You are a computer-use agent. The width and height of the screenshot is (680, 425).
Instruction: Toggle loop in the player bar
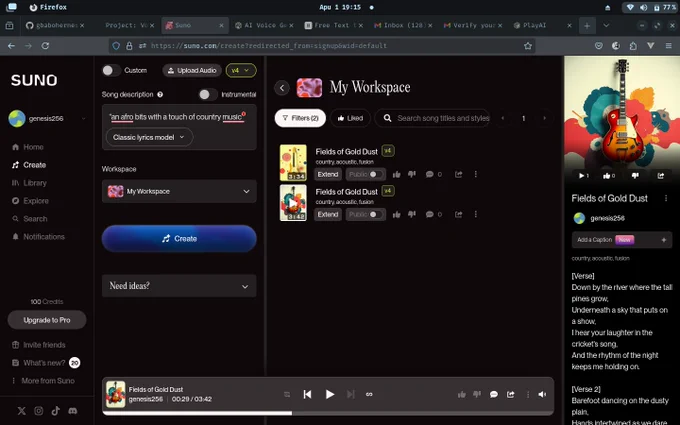369,394
